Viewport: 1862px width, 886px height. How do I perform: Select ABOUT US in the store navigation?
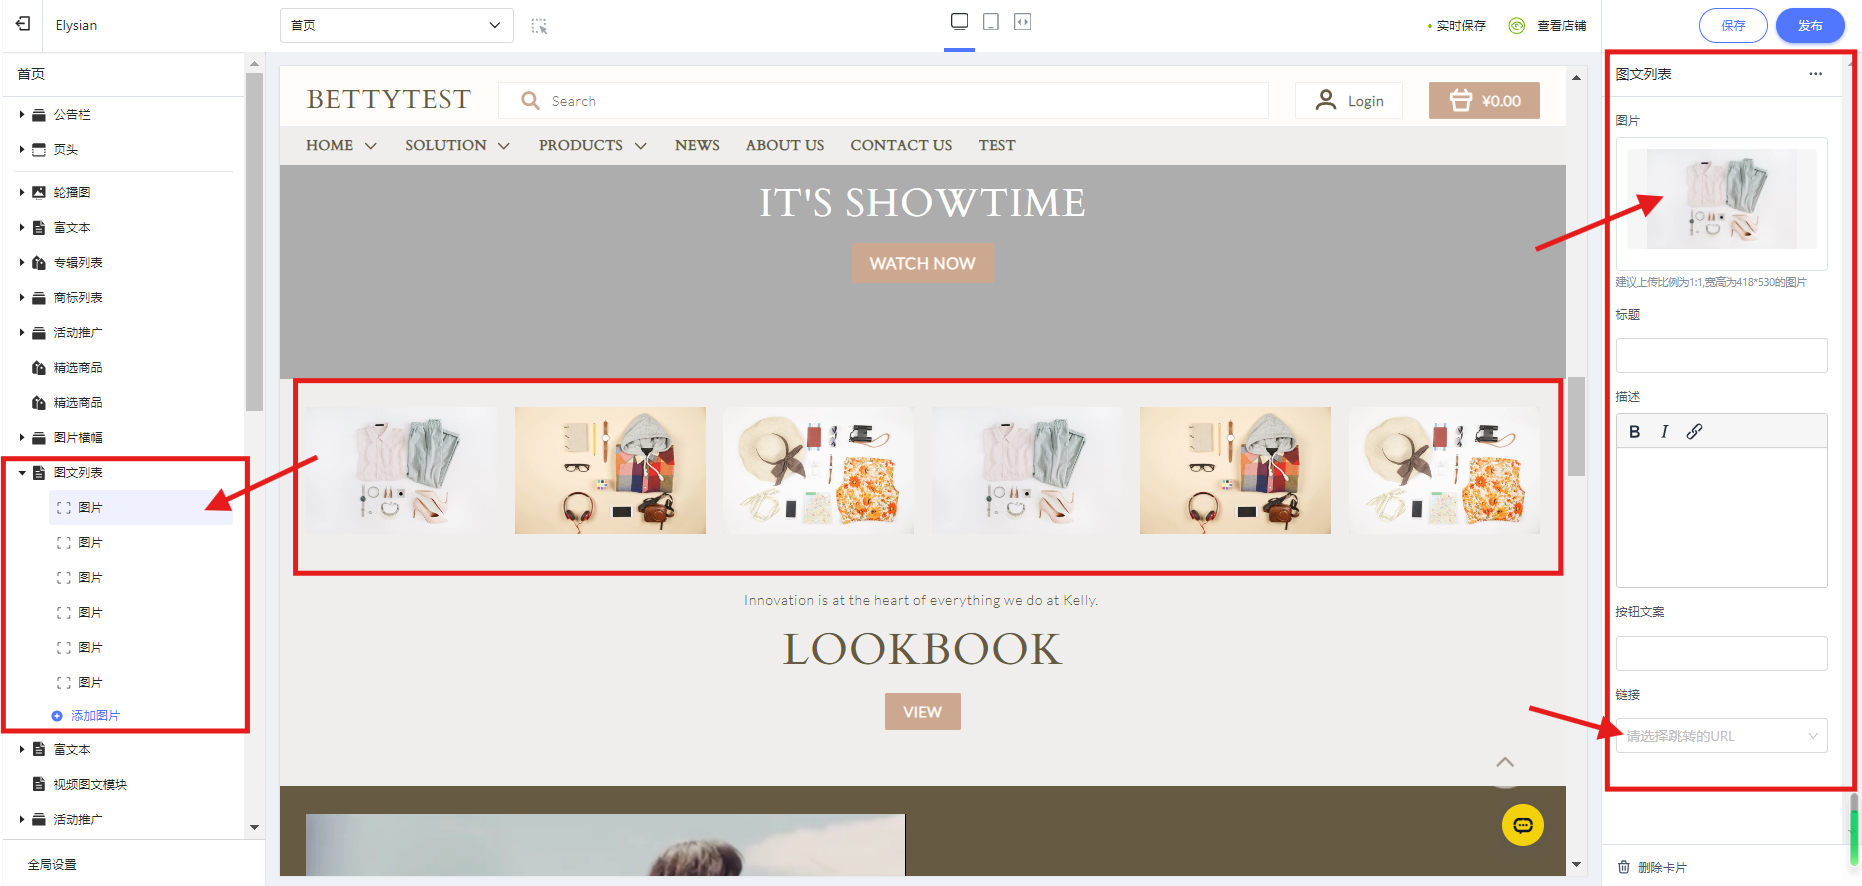coord(784,146)
